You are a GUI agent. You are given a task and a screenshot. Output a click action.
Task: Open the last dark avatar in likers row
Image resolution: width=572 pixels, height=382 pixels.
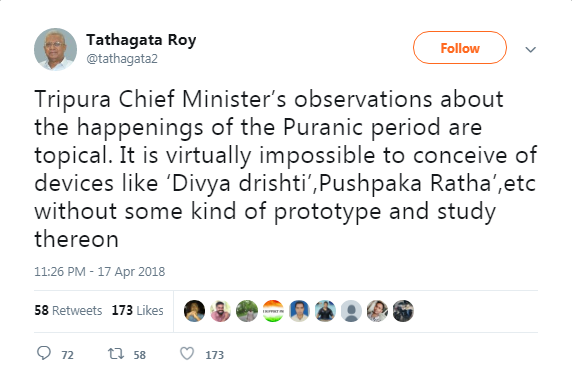403,311
